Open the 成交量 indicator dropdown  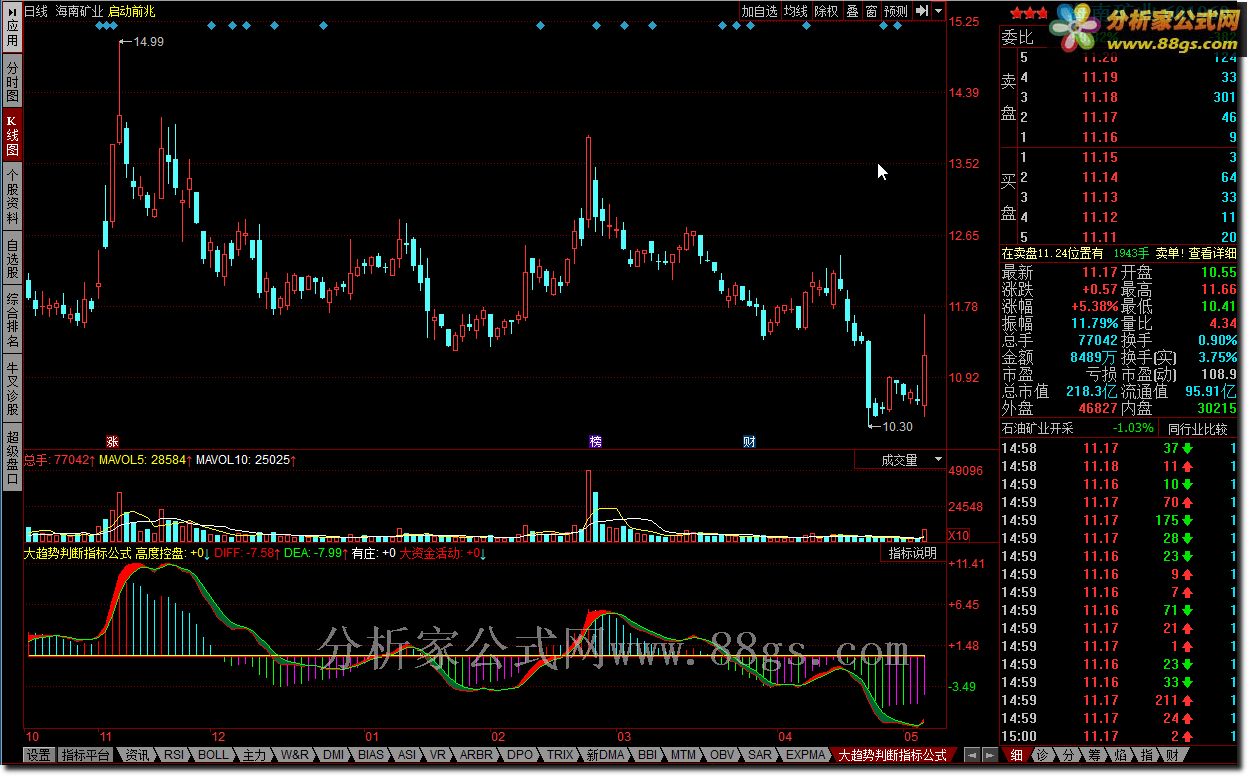click(900, 460)
